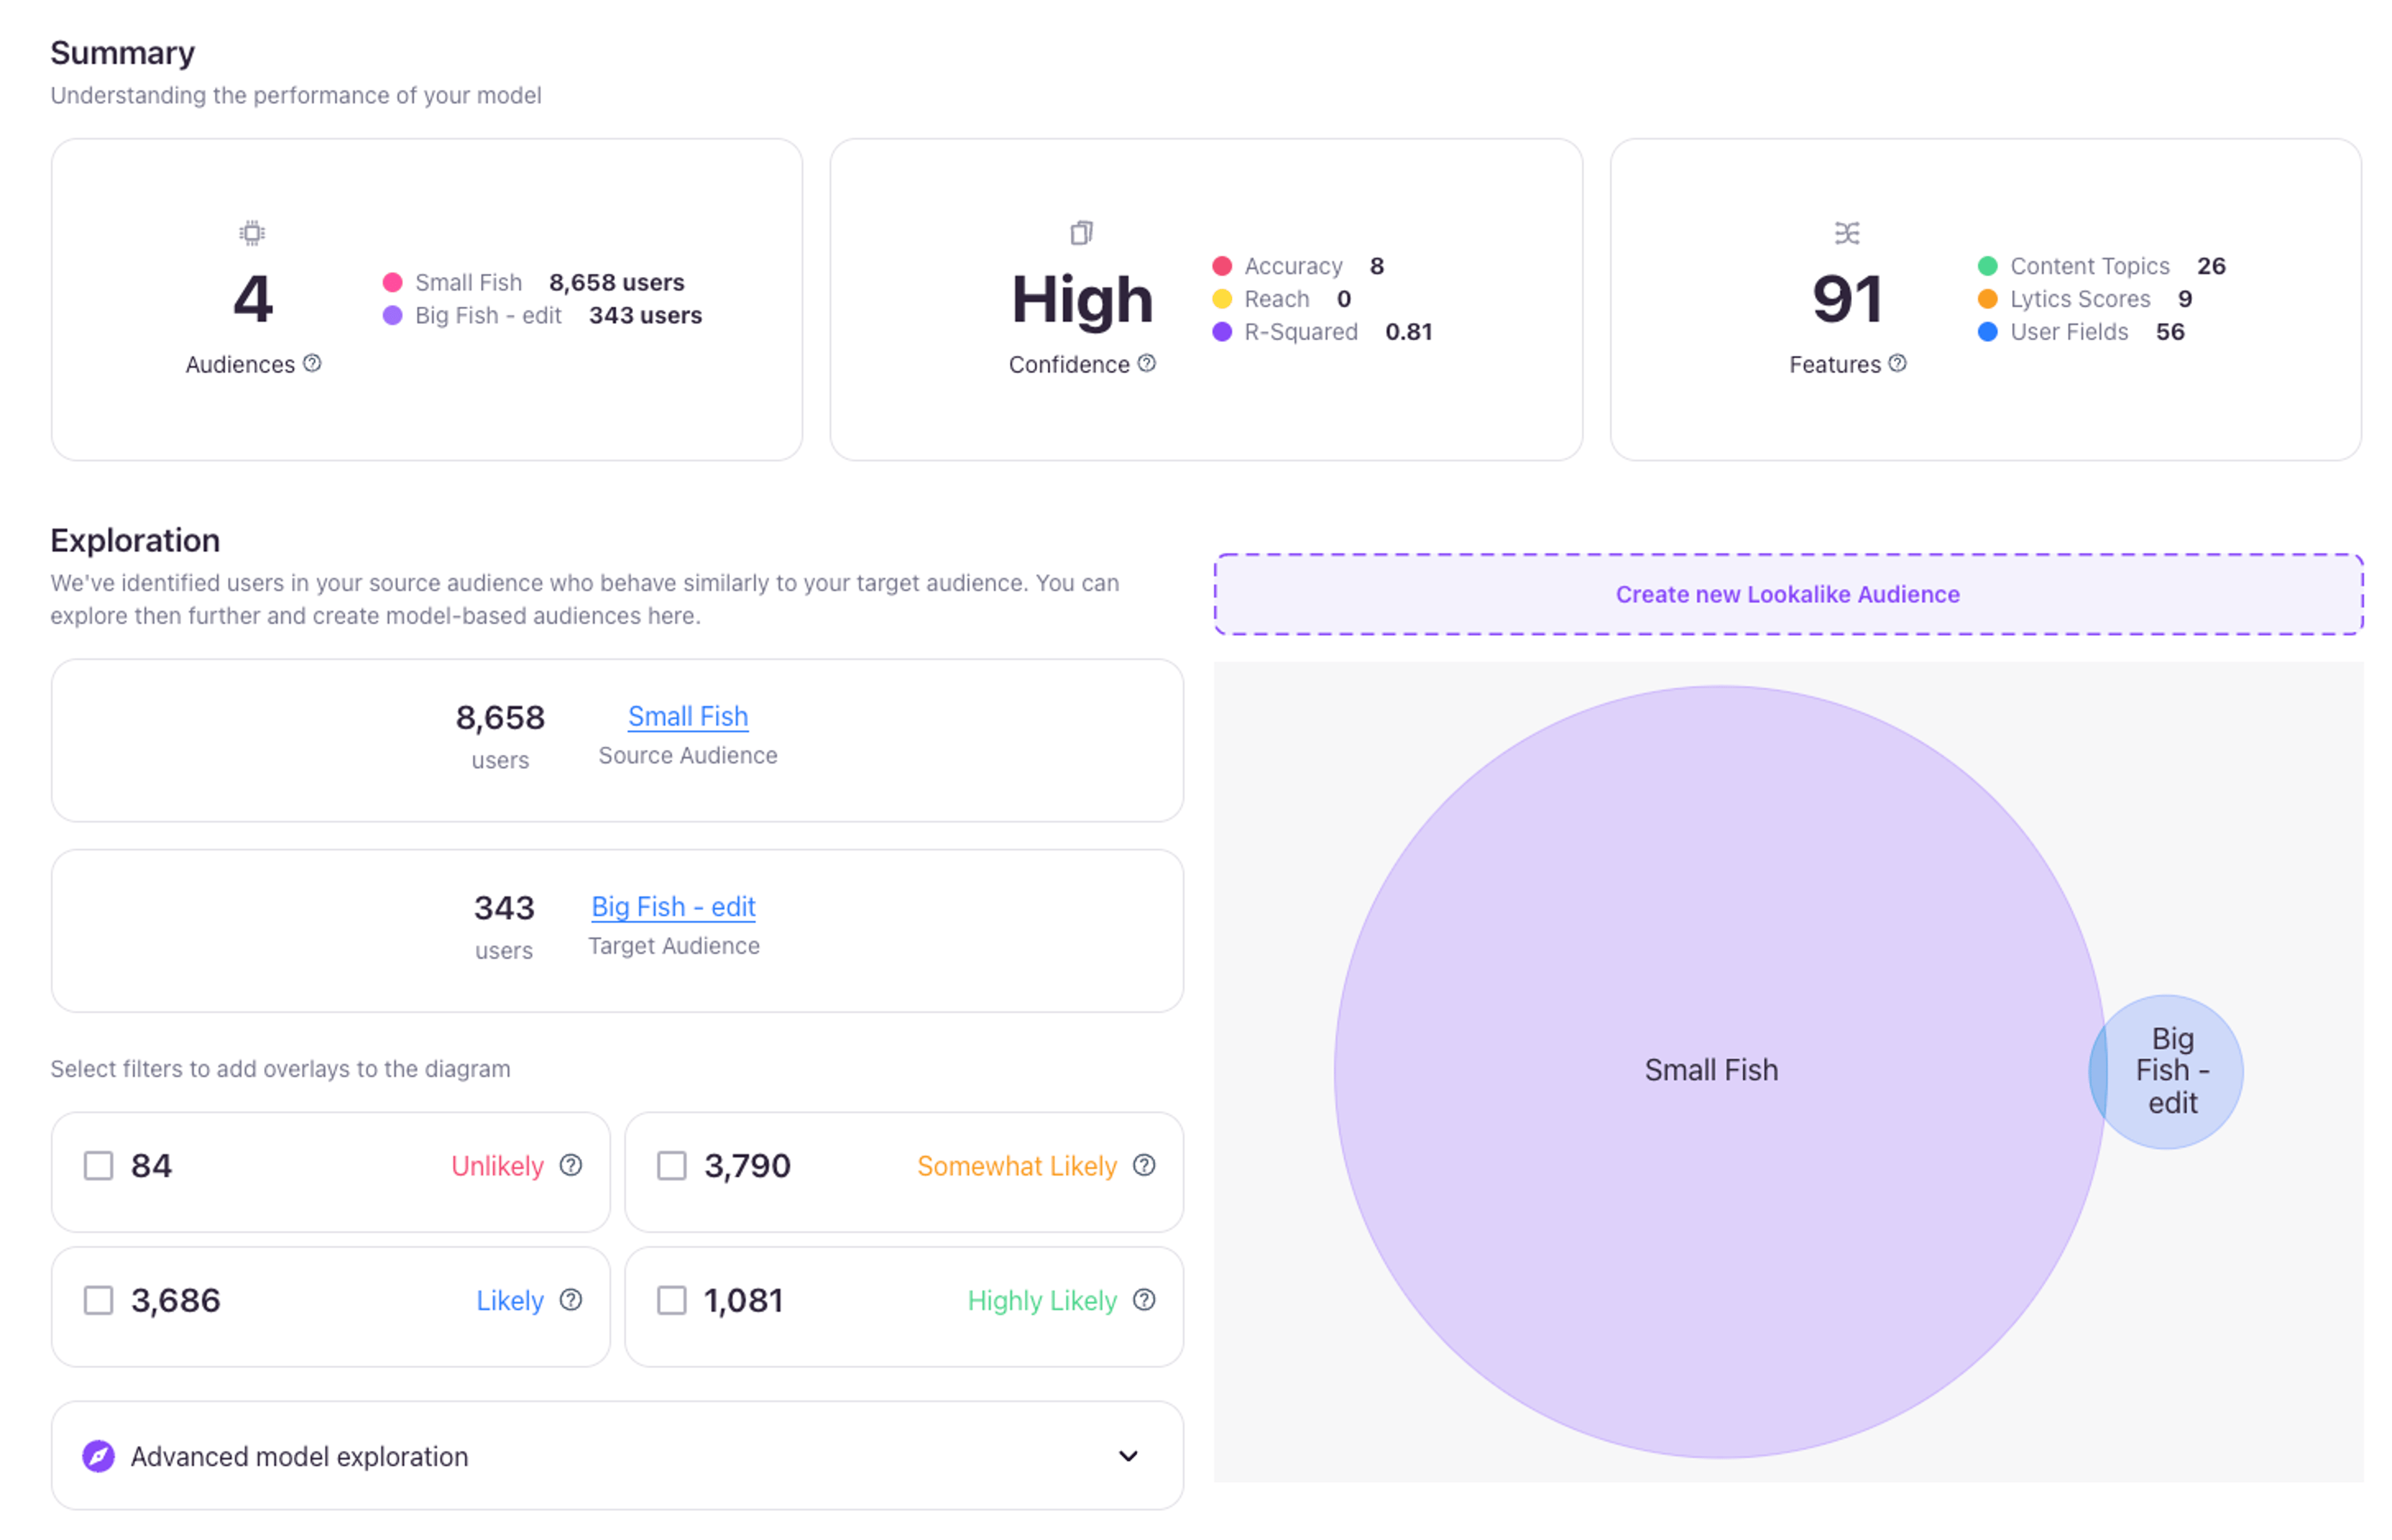
Task: Expand Advanced model exploration chevron
Action: pos(1128,1456)
